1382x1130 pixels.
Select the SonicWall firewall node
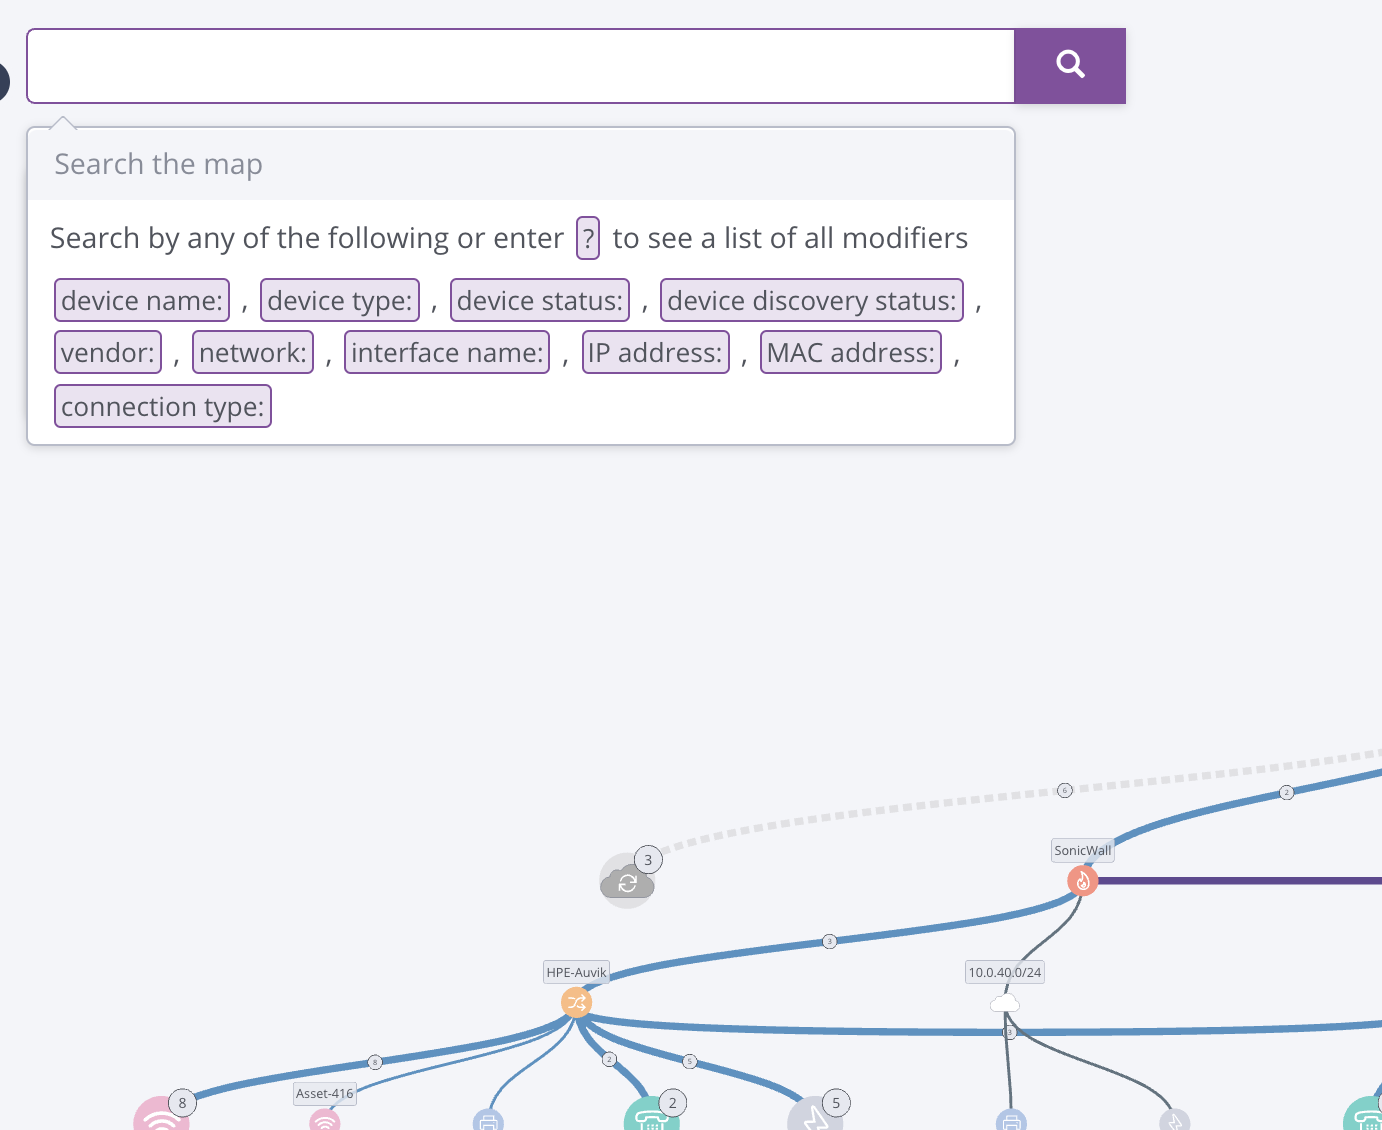pyautogui.click(x=1083, y=881)
